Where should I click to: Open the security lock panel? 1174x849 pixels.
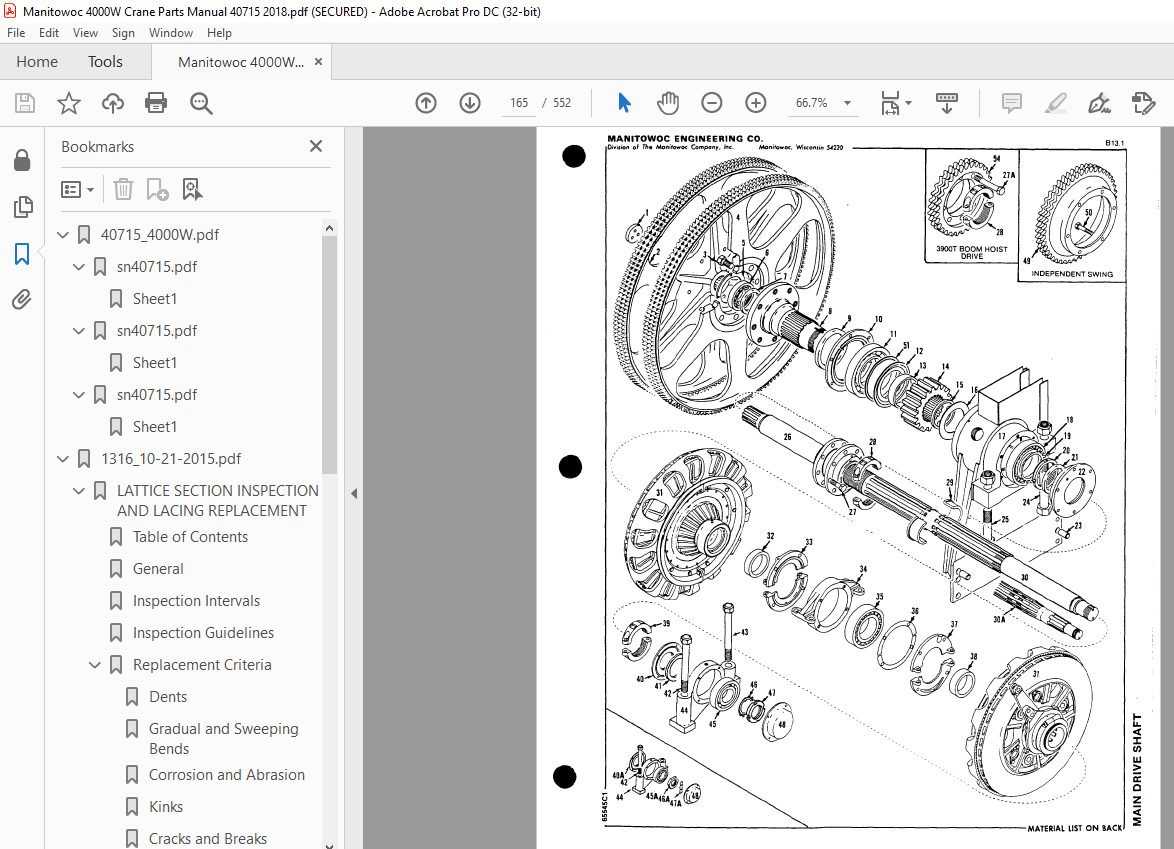[22, 159]
